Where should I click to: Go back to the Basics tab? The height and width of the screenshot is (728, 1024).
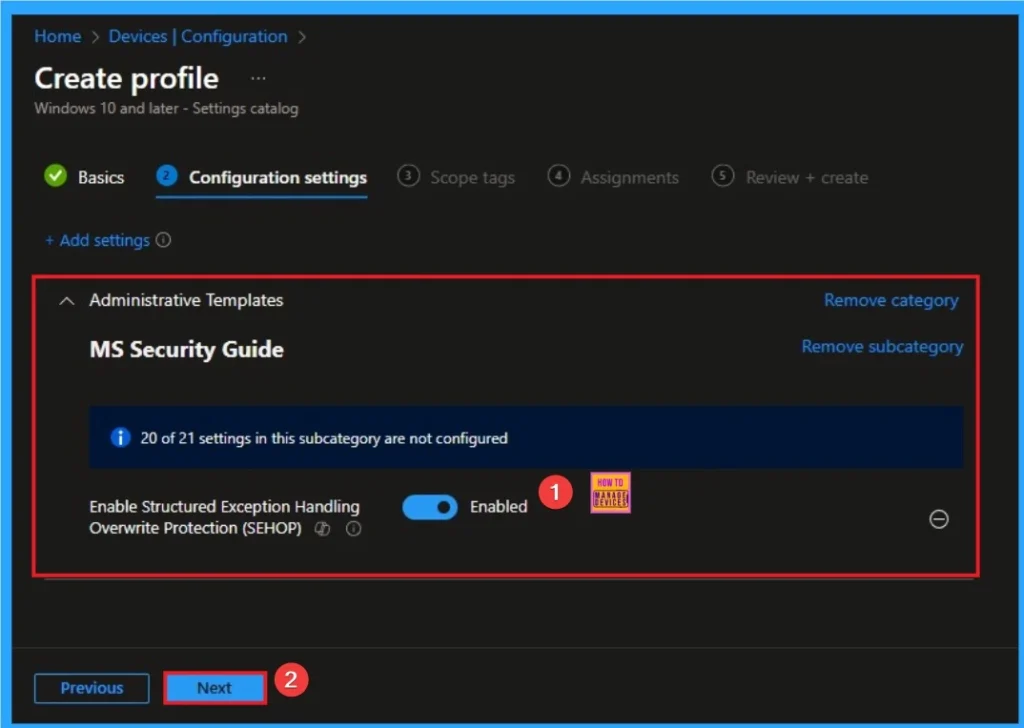[x=100, y=177]
